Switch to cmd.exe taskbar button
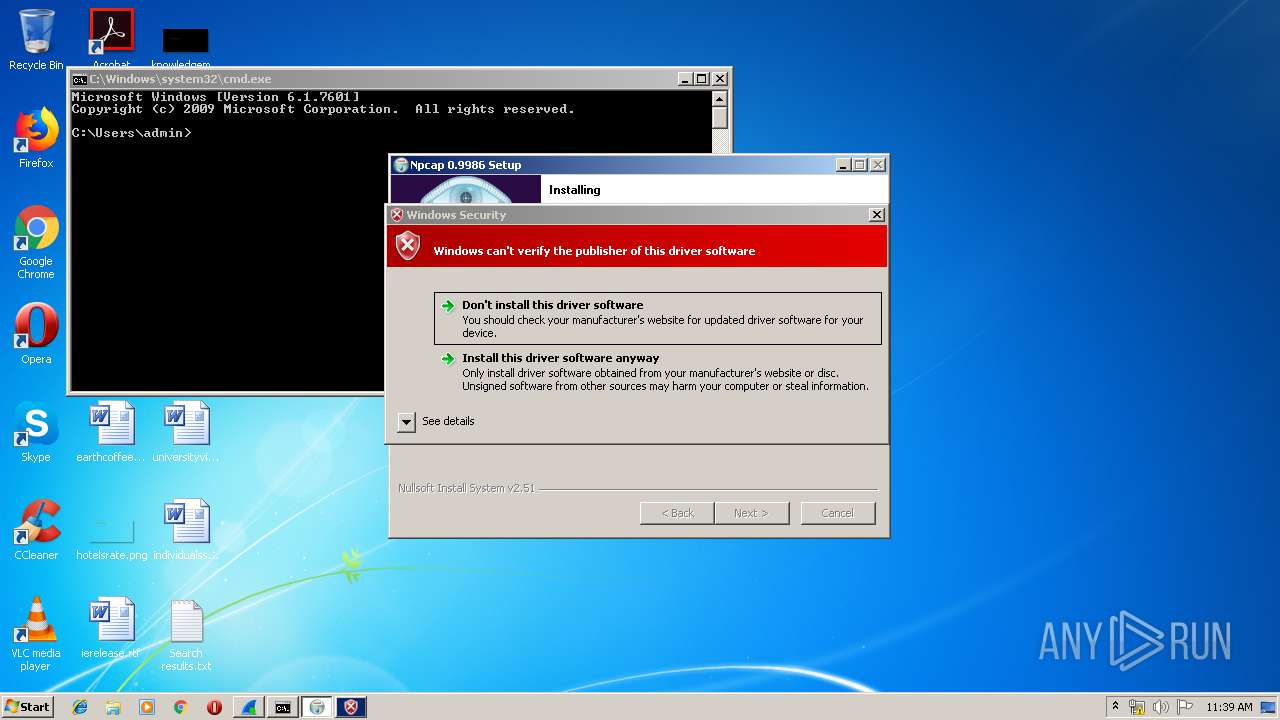Image resolution: width=1280 pixels, height=720 pixels. click(x=283, y=707)
